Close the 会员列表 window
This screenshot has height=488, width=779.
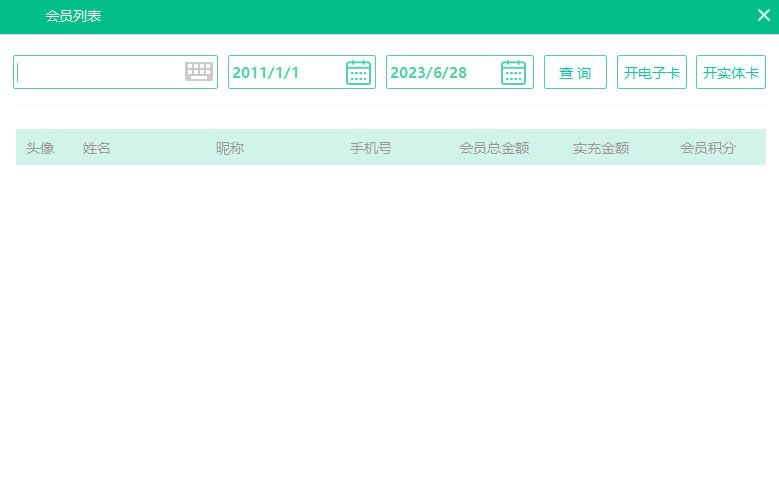(x=763, y=15)
